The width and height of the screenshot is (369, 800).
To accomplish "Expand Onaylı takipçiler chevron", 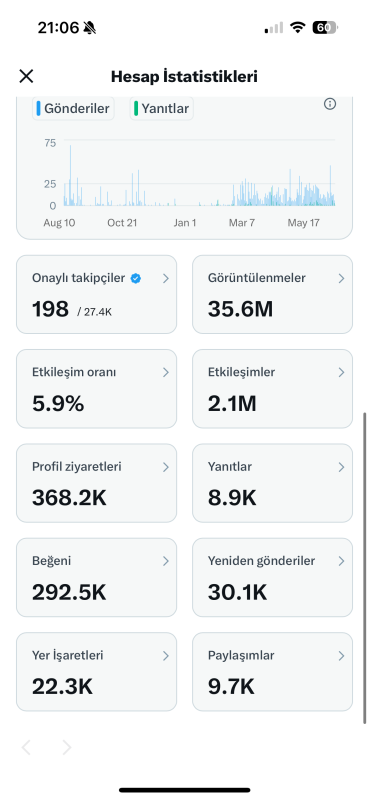I will point(165,279).
